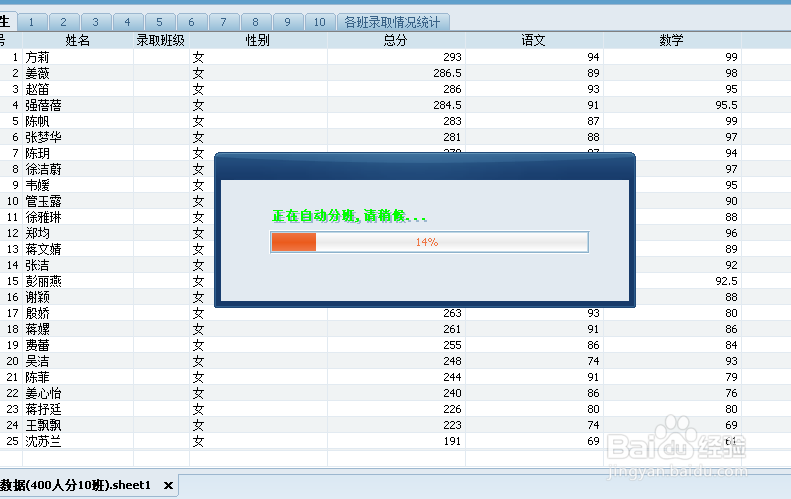This screenshot has width=791, height=499.
Task: Select the name 徐洁蔚
Action: click(43, 170)
